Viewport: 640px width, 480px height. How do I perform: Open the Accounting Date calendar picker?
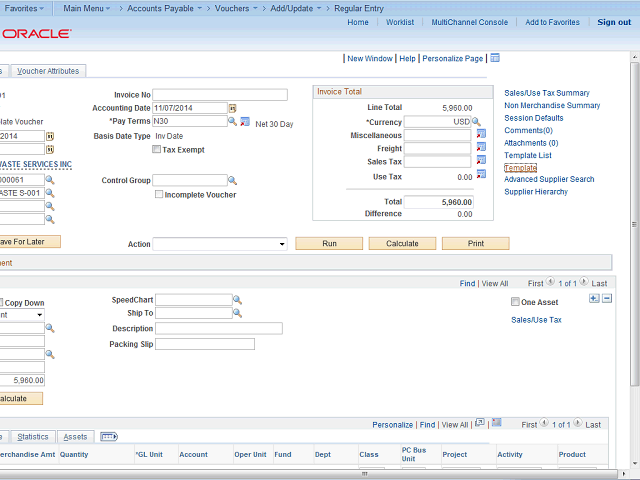click(233, 108)
